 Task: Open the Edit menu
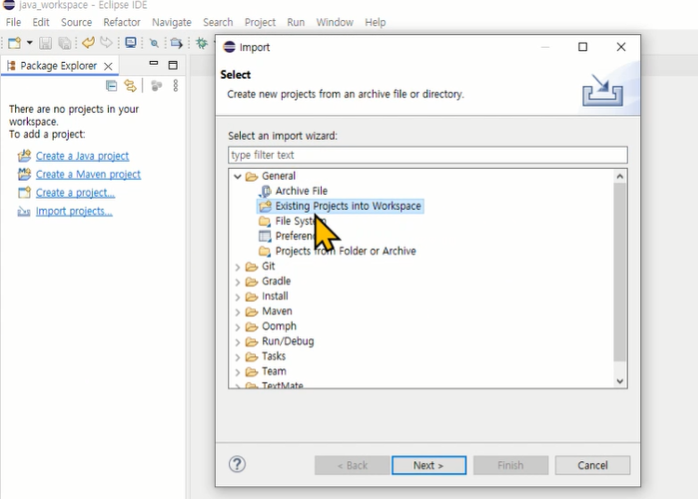[x=41, y=22]
